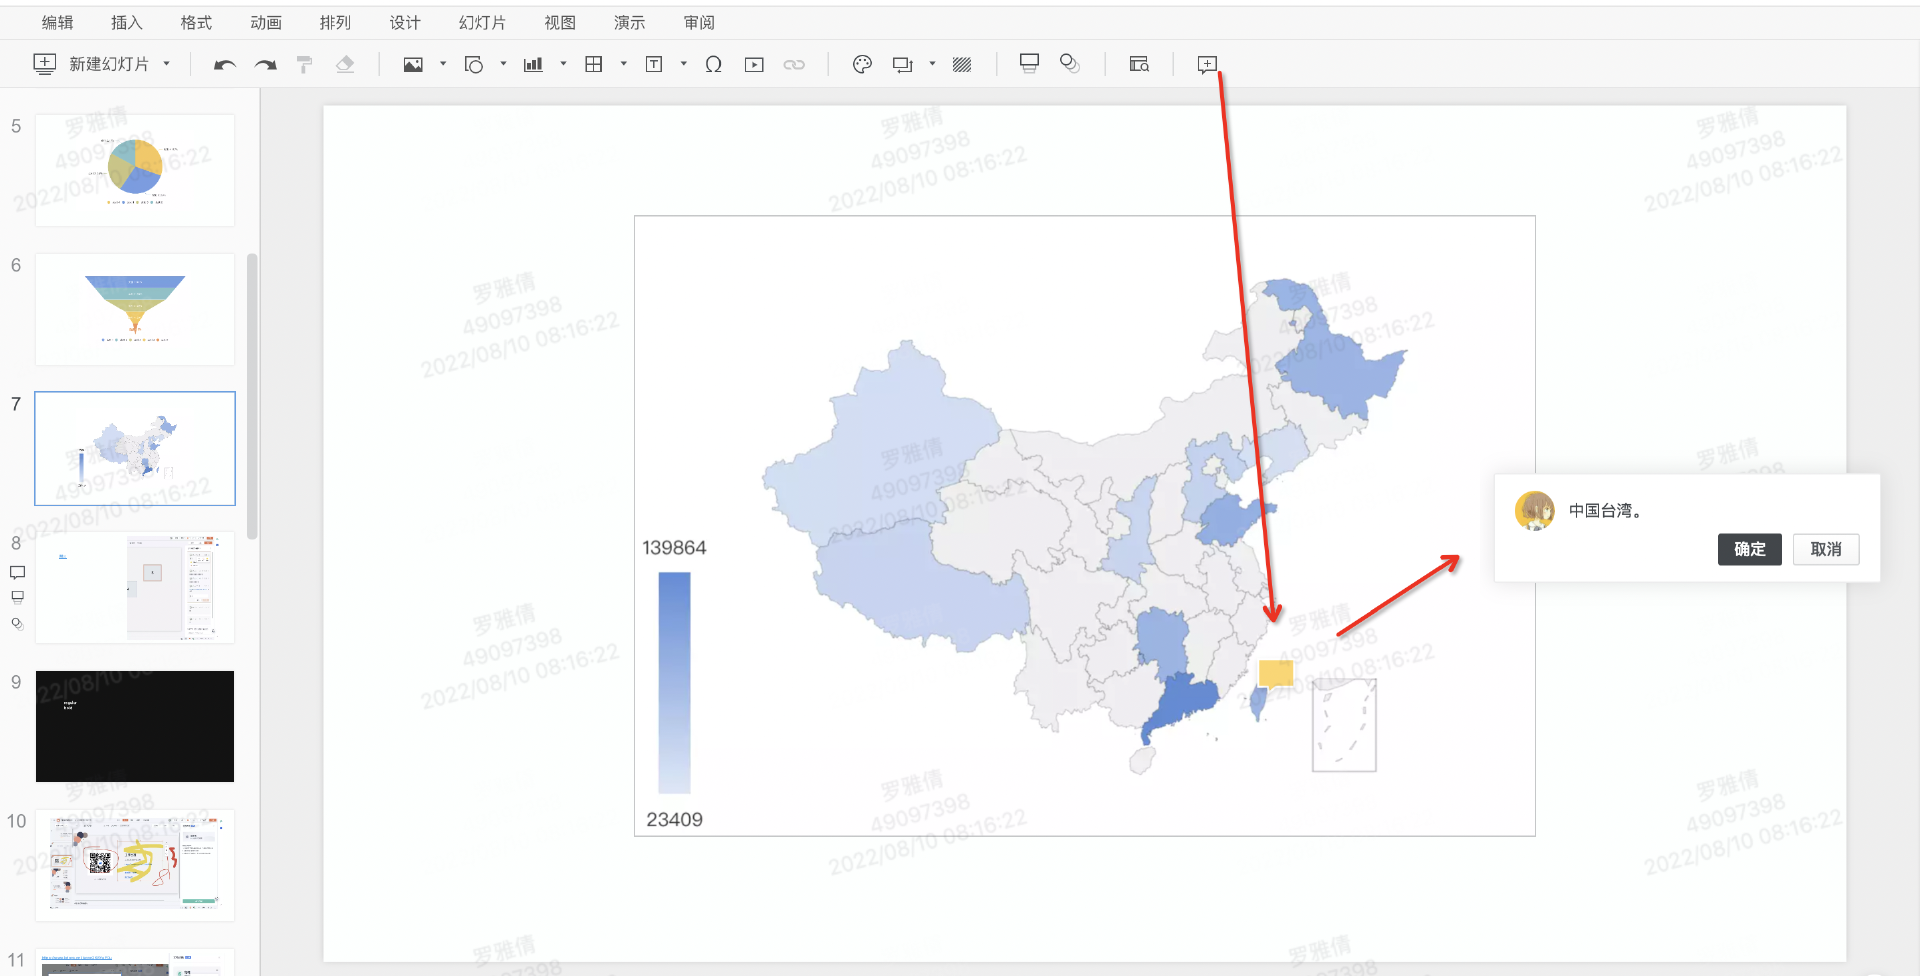Click the legend maximum value 139864

(674, 548)
